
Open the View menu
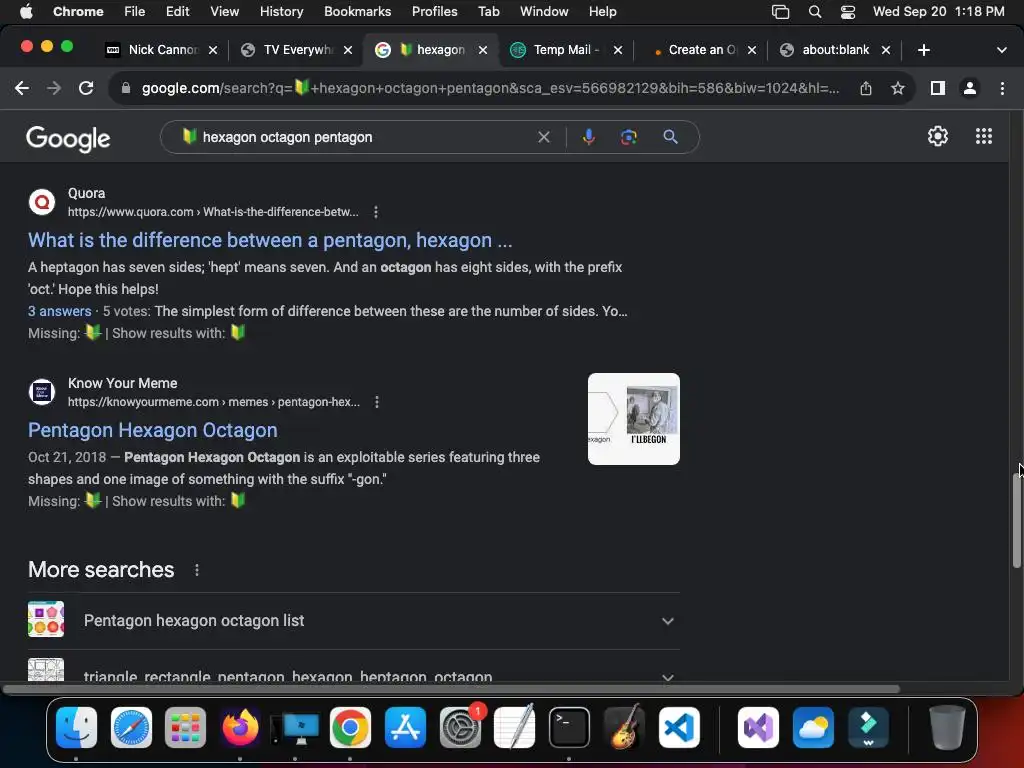pos(224,11)
